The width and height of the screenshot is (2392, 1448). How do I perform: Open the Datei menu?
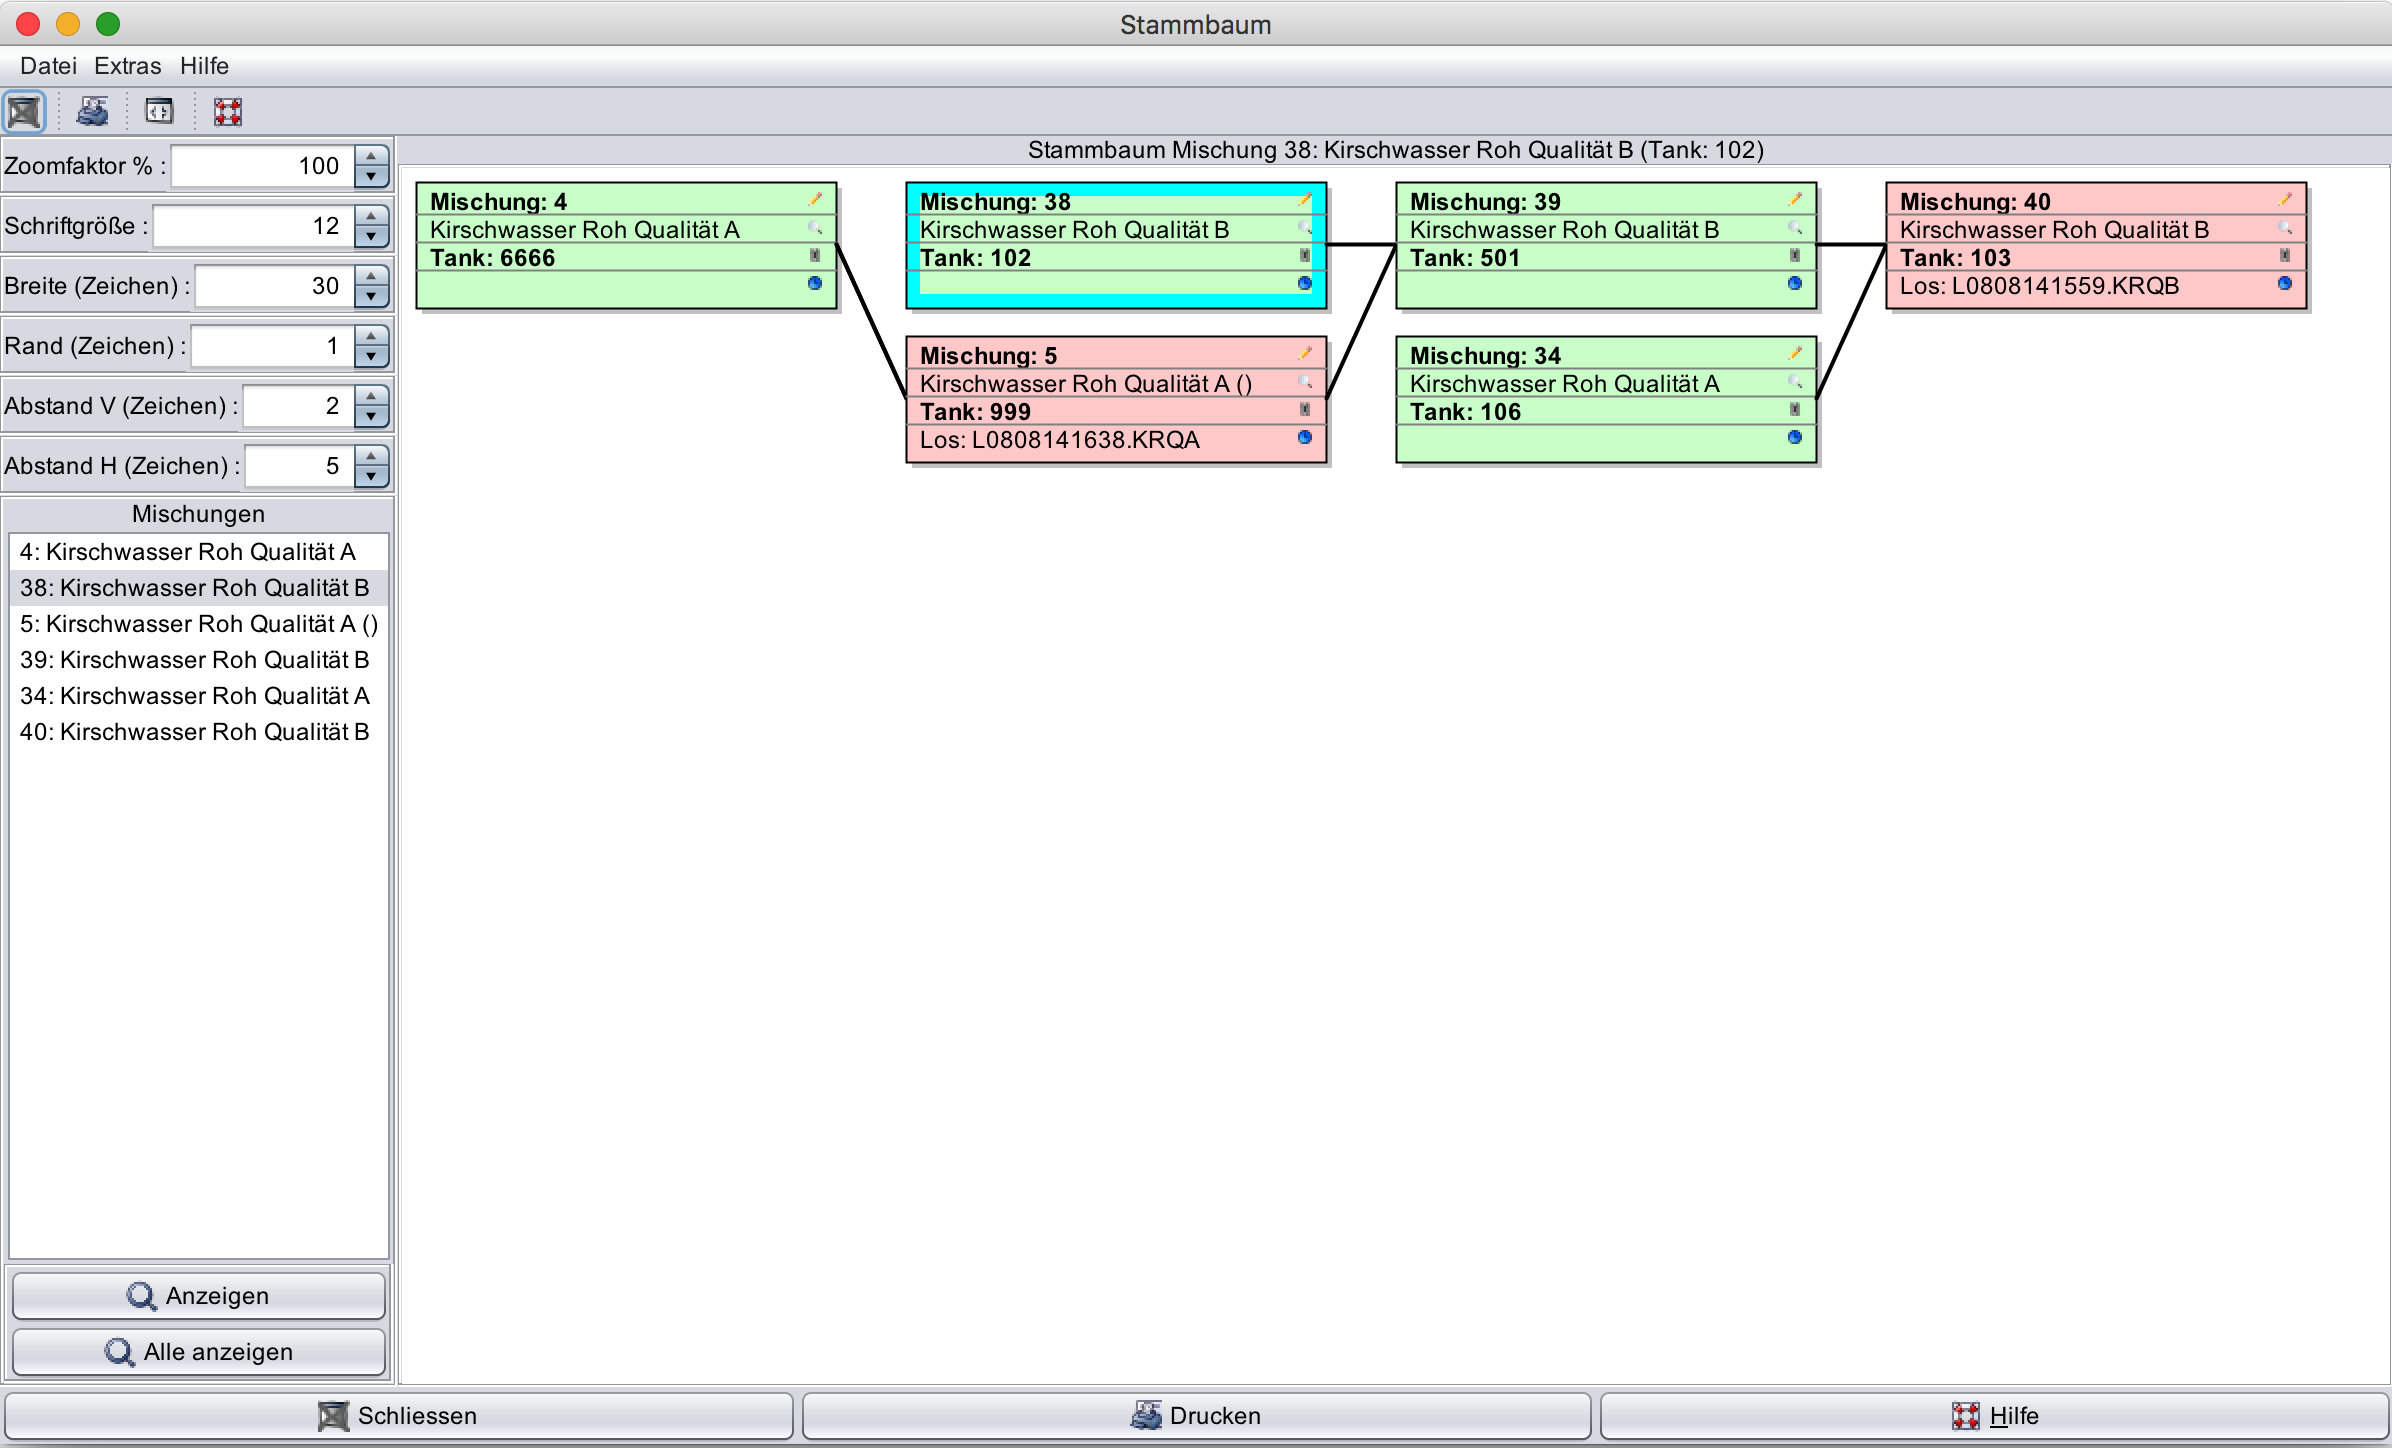(x=48, y=66)
